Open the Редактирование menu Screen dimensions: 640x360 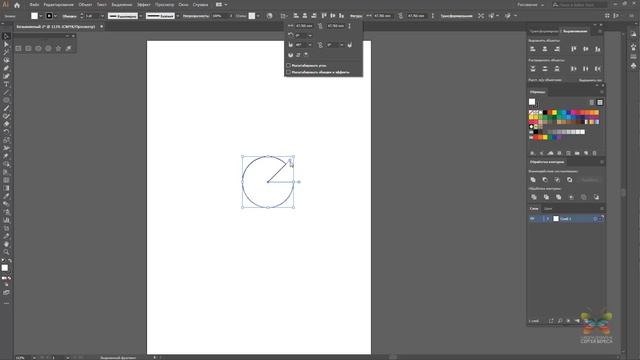point(59,5)
